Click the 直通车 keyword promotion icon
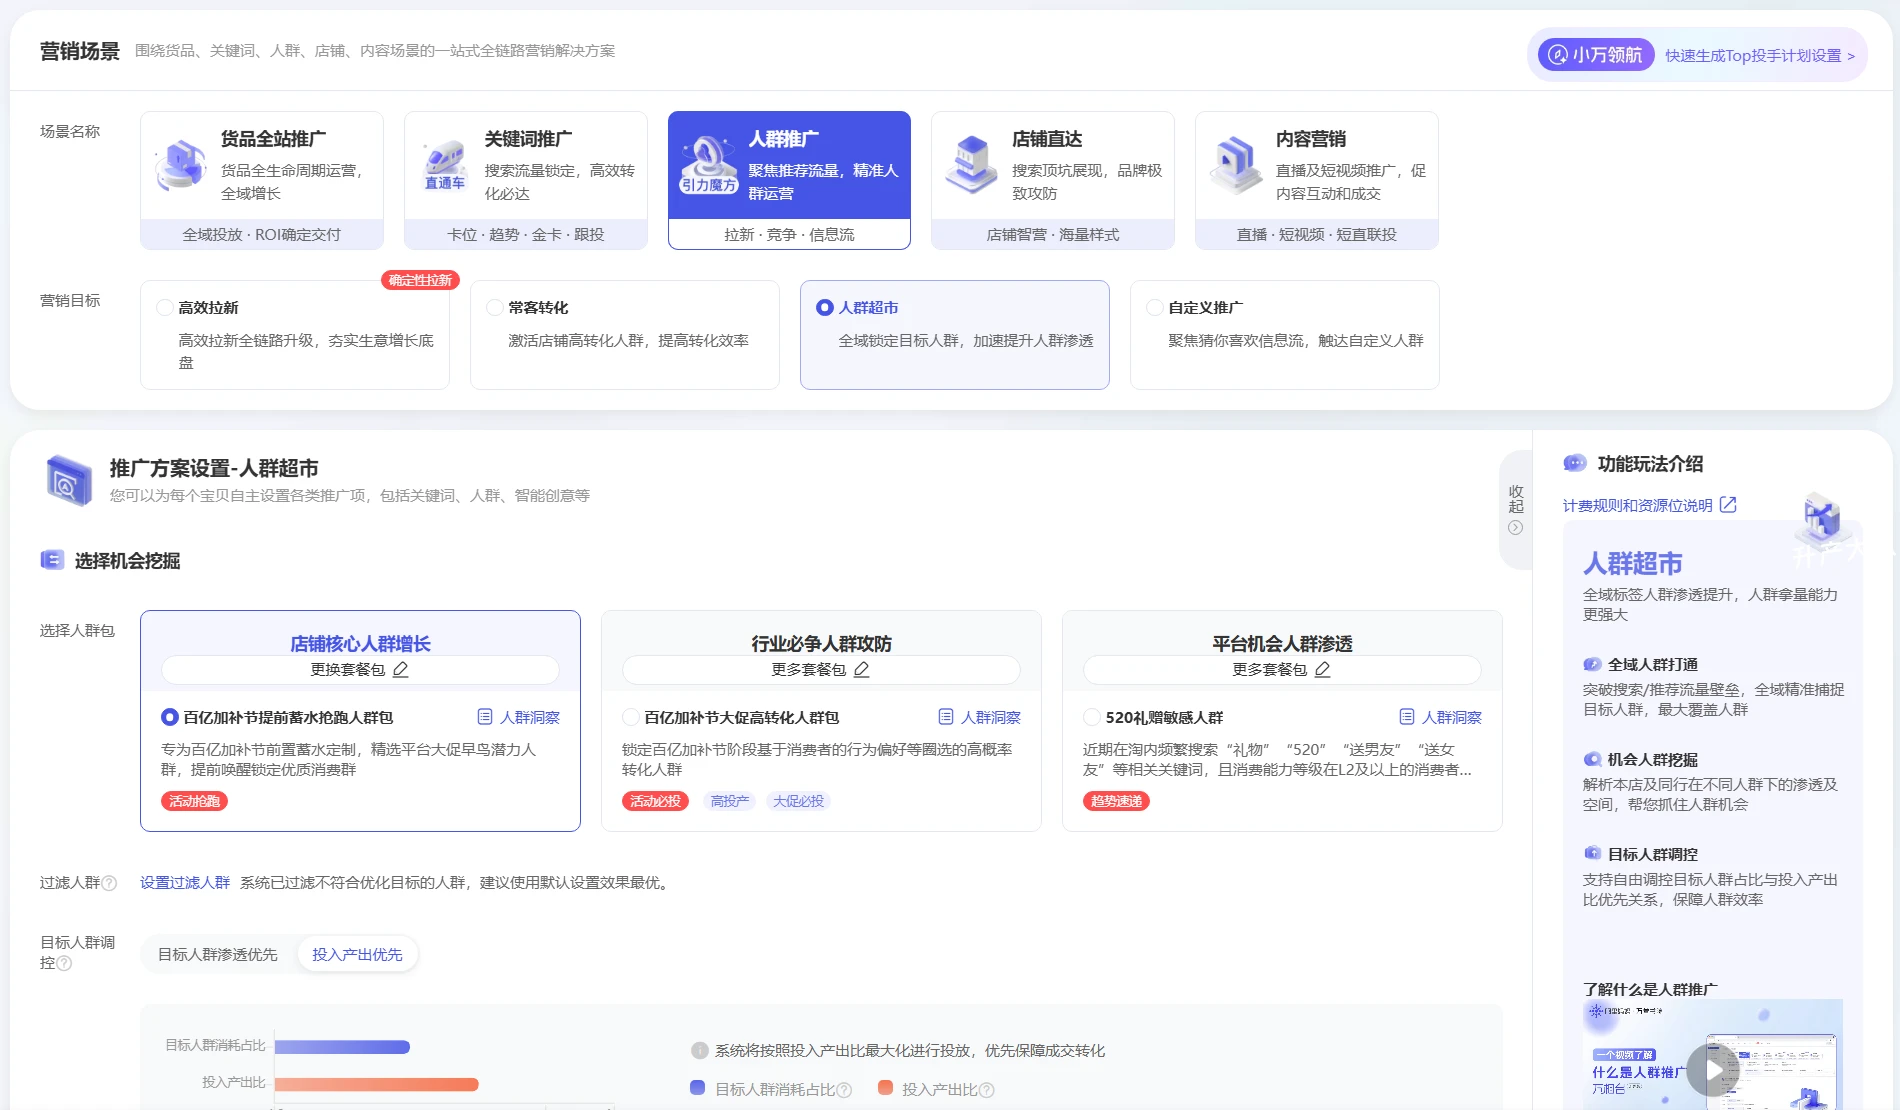 point(445,165)
